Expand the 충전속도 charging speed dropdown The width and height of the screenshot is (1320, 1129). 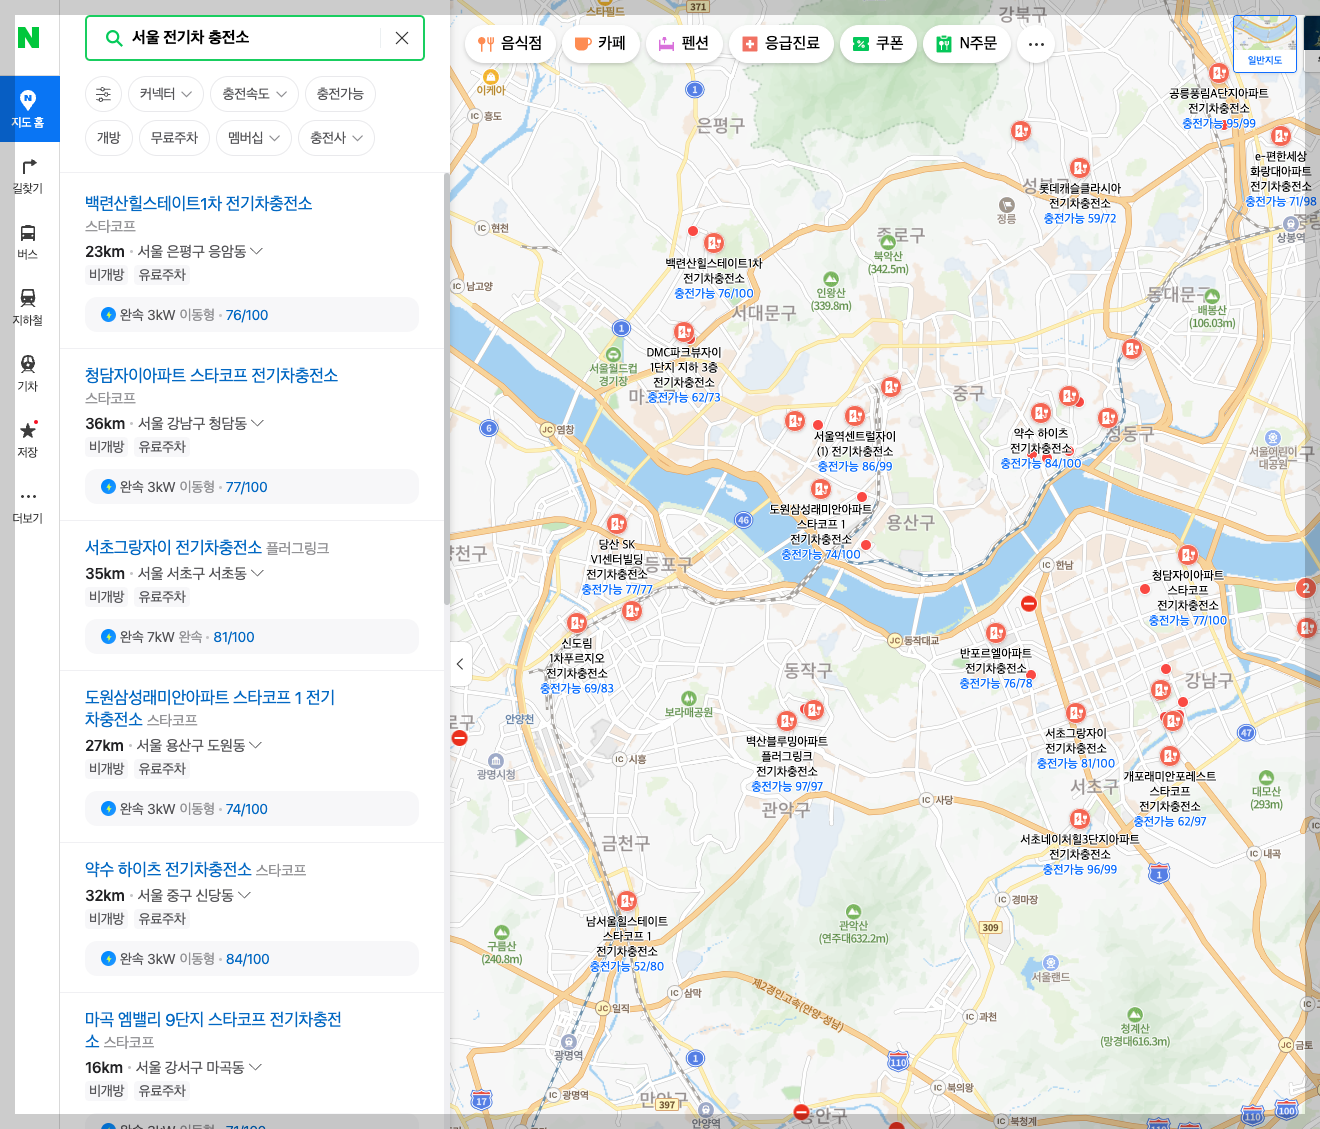tap(254, 94)
